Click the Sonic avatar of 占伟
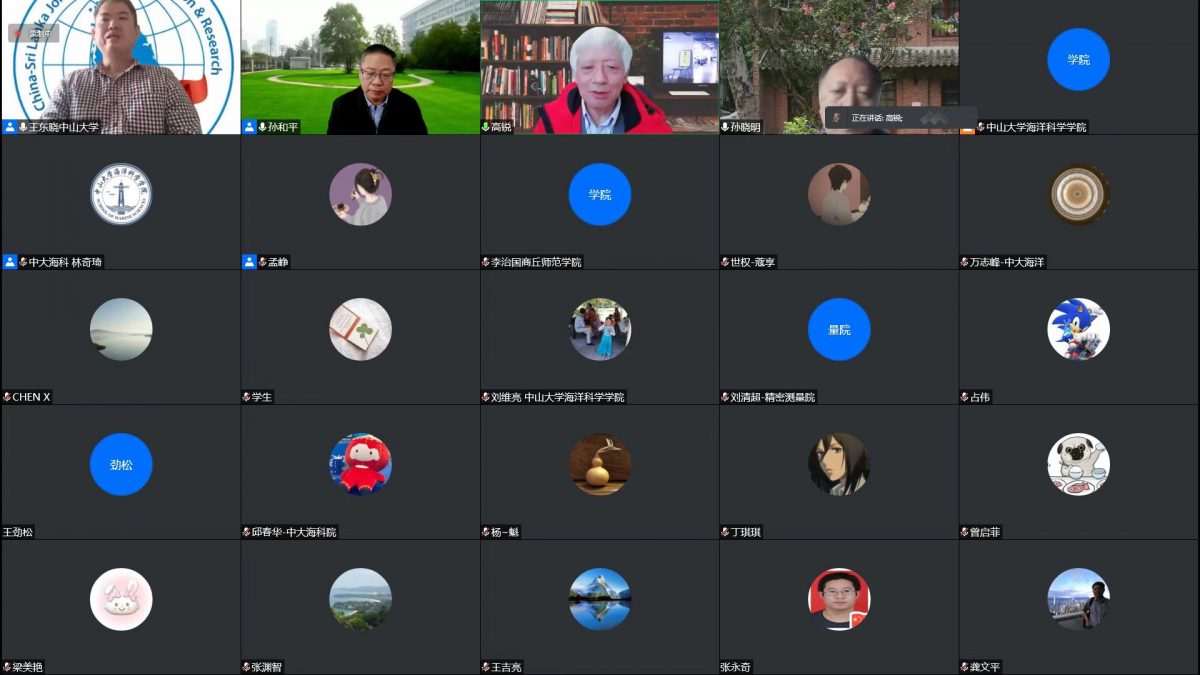The image size is (1200, 675). click(1078, 329)
